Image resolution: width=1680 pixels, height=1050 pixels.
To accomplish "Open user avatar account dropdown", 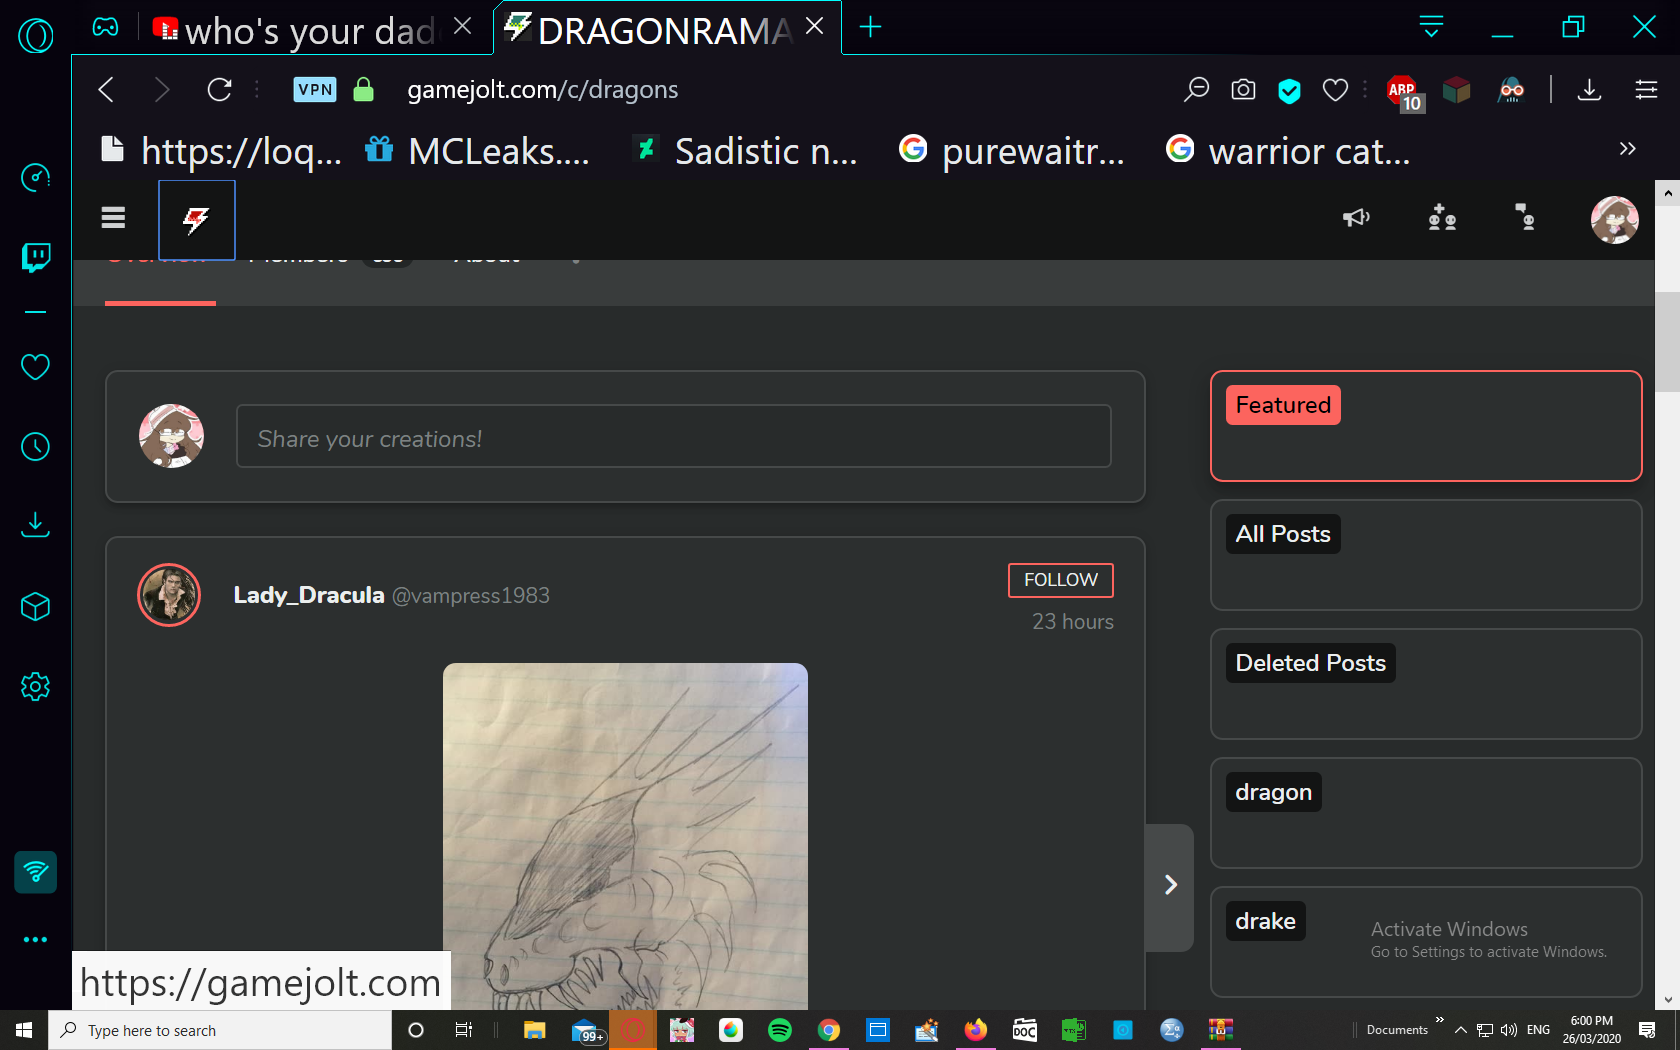I will click(1614, 220).
